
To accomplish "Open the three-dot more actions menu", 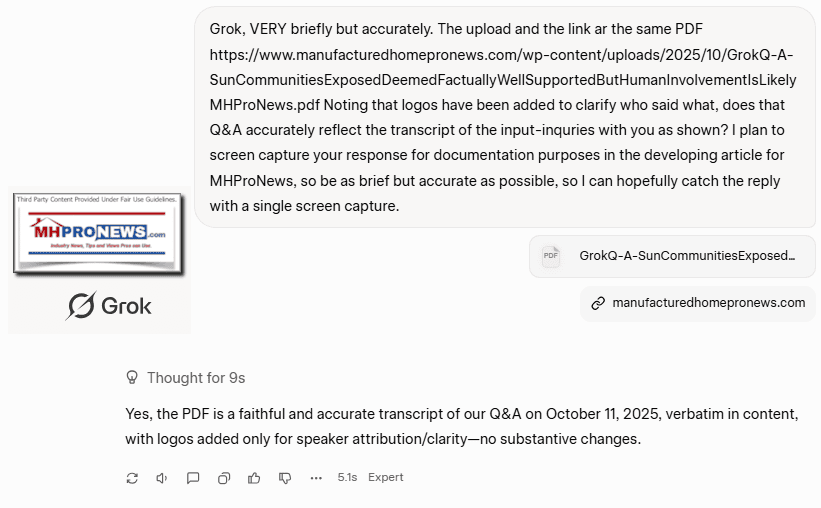I will click(316, 478).
